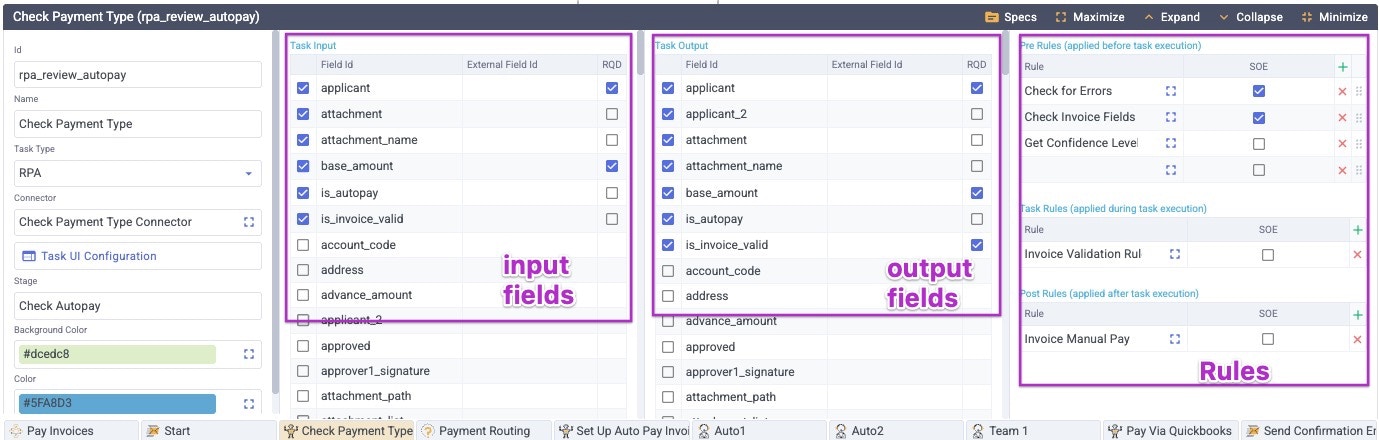Viewport: 1379px width, 440px height.
Task: Grab drag handle of Check for Errors rule
Action: [x=1358, y=91]
